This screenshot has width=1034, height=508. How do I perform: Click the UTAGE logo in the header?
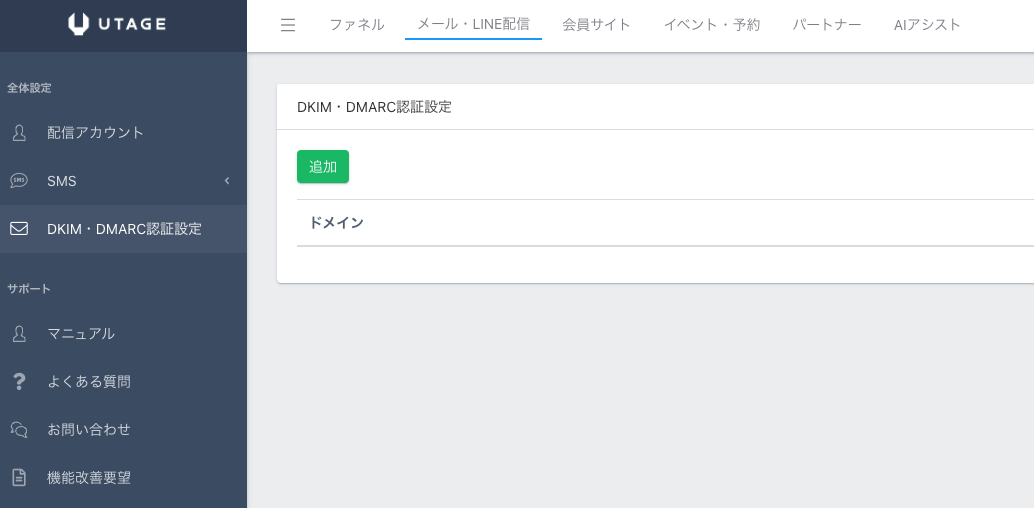(x=117, y=24)
